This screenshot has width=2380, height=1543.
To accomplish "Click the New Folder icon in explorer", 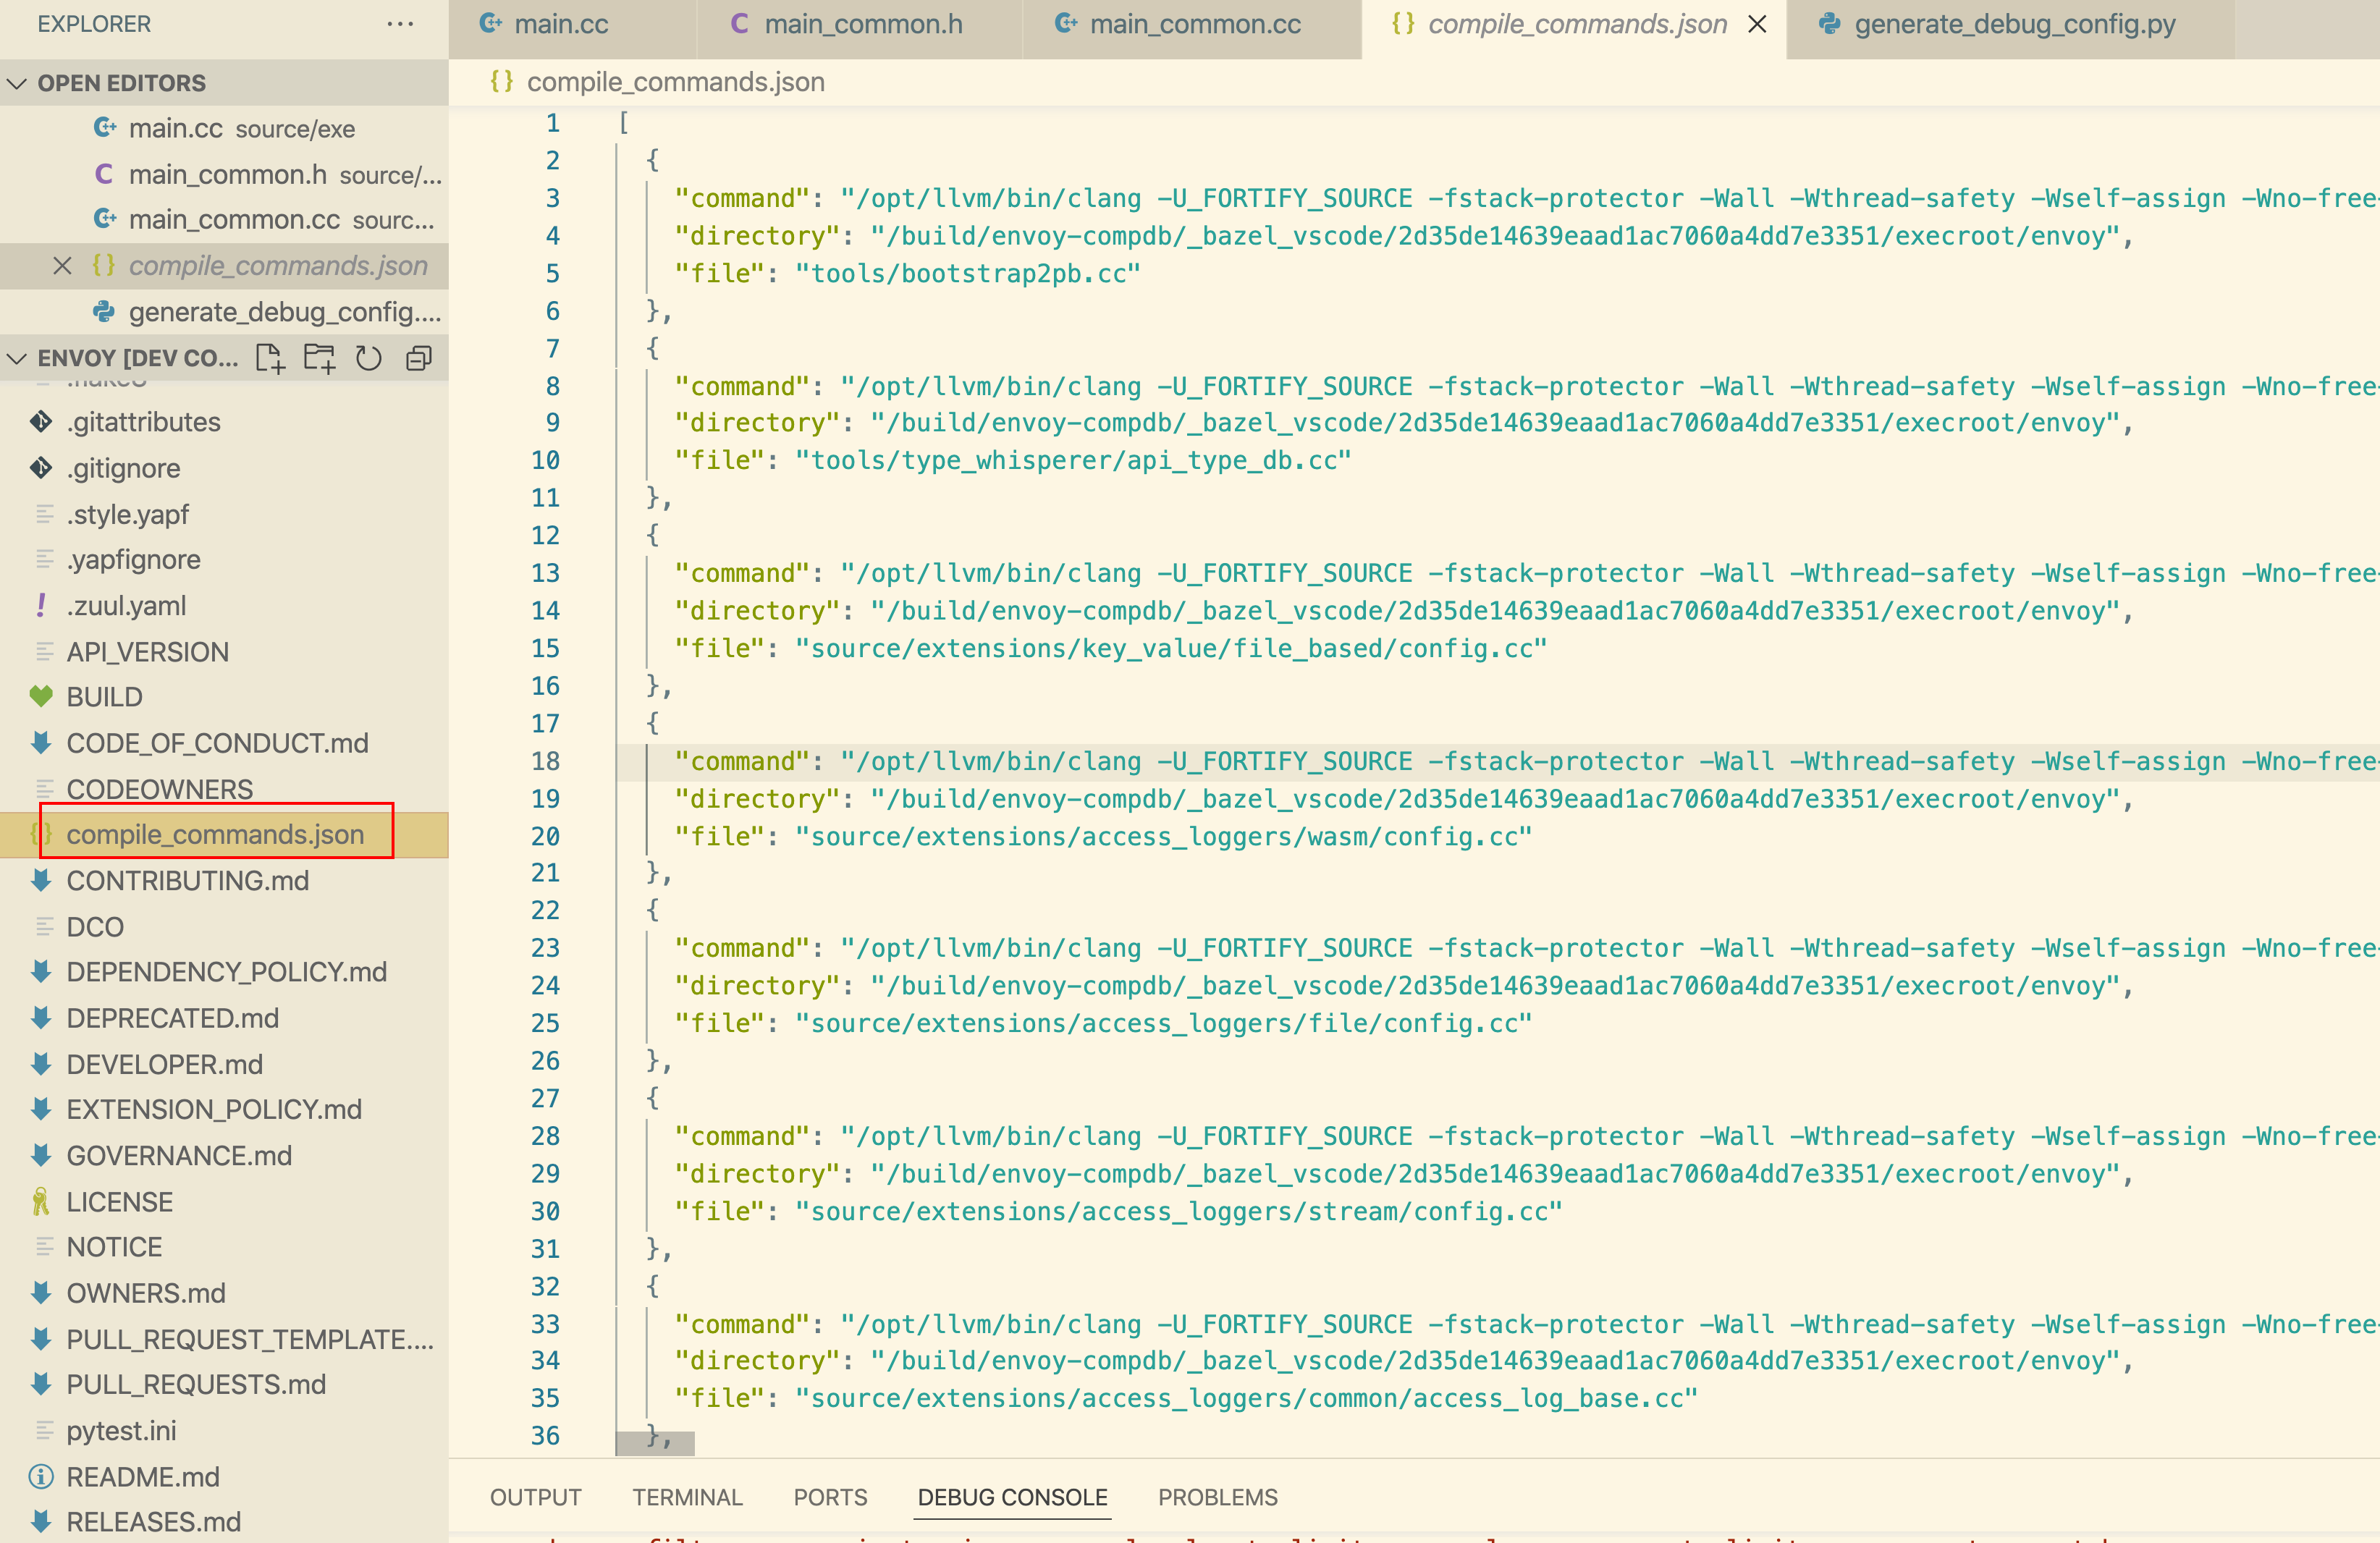I will [x=319, y=358].
